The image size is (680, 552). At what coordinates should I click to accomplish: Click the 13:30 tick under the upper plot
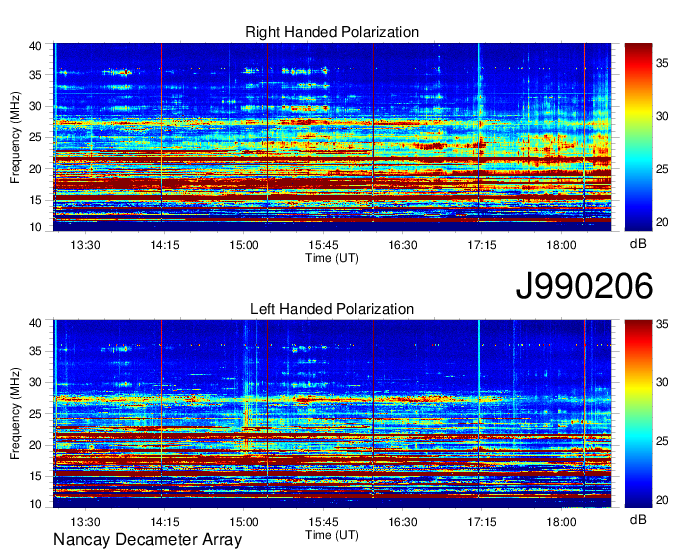click(x=85, y=245)
